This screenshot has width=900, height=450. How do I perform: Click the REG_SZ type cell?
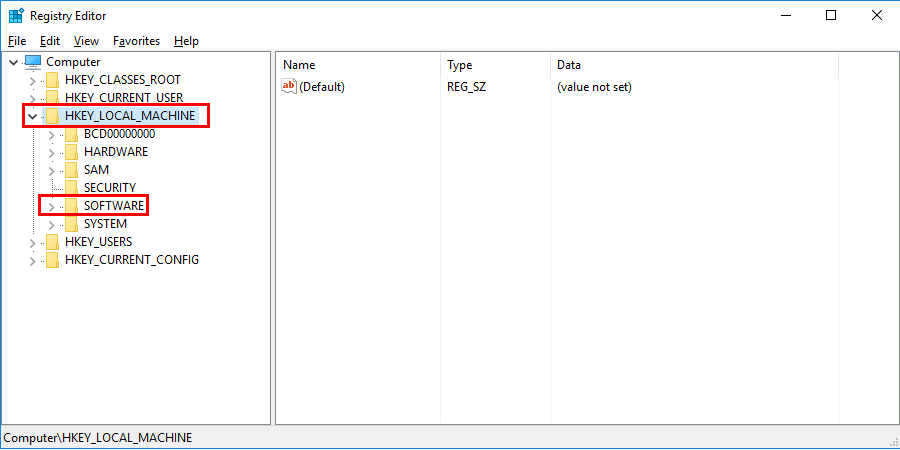467,87
